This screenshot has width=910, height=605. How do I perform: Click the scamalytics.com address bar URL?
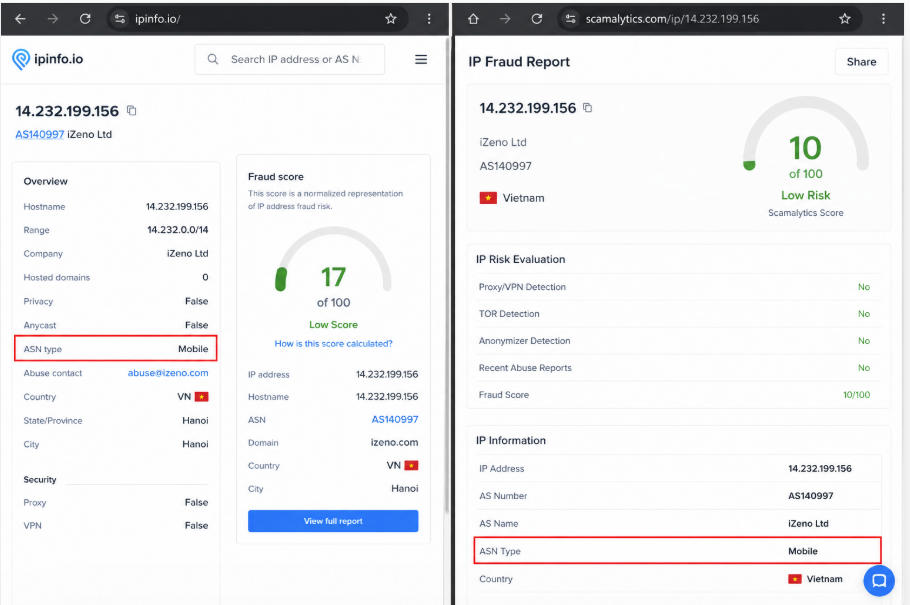(672, 19)
